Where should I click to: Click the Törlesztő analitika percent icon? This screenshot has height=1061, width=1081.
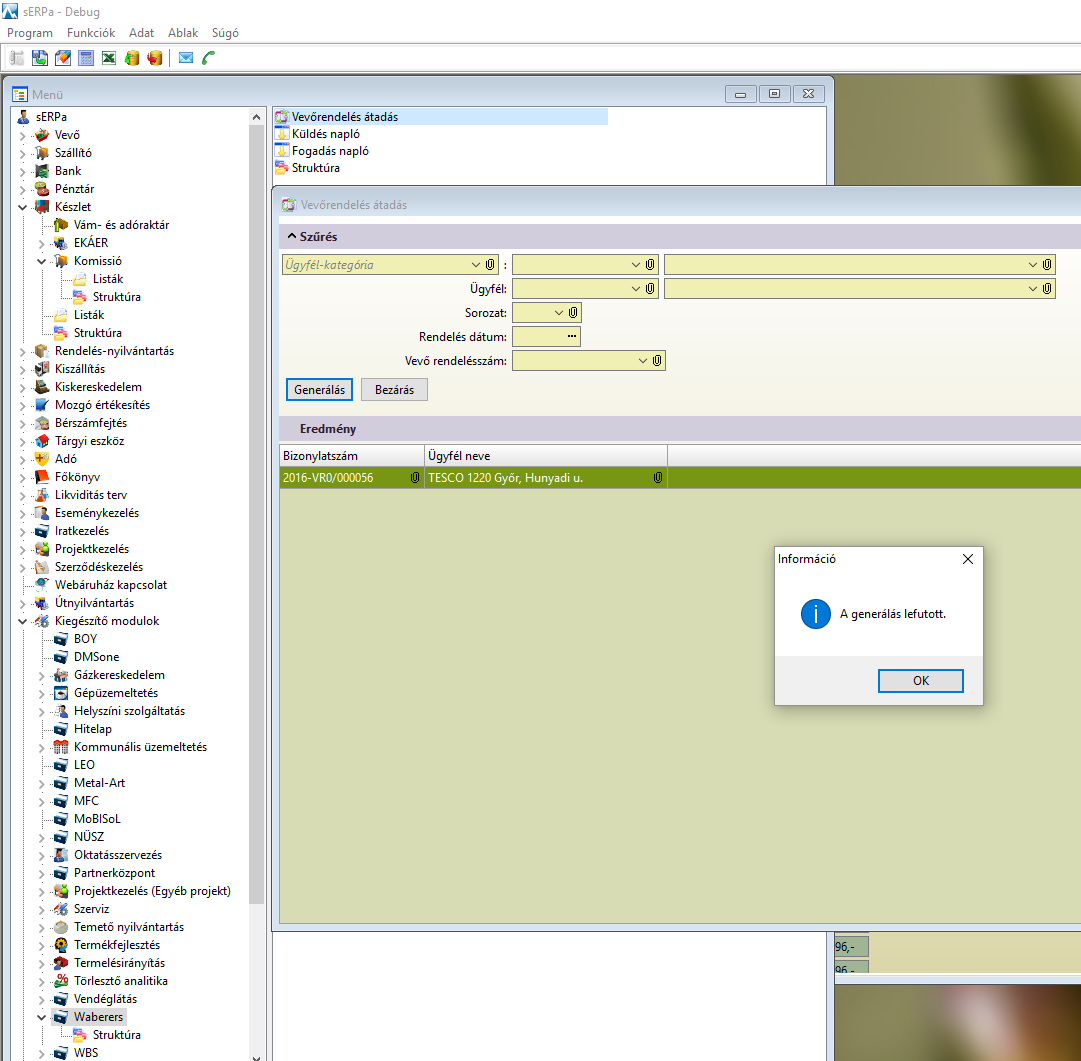pyautogui.click(x=61, y=981)
